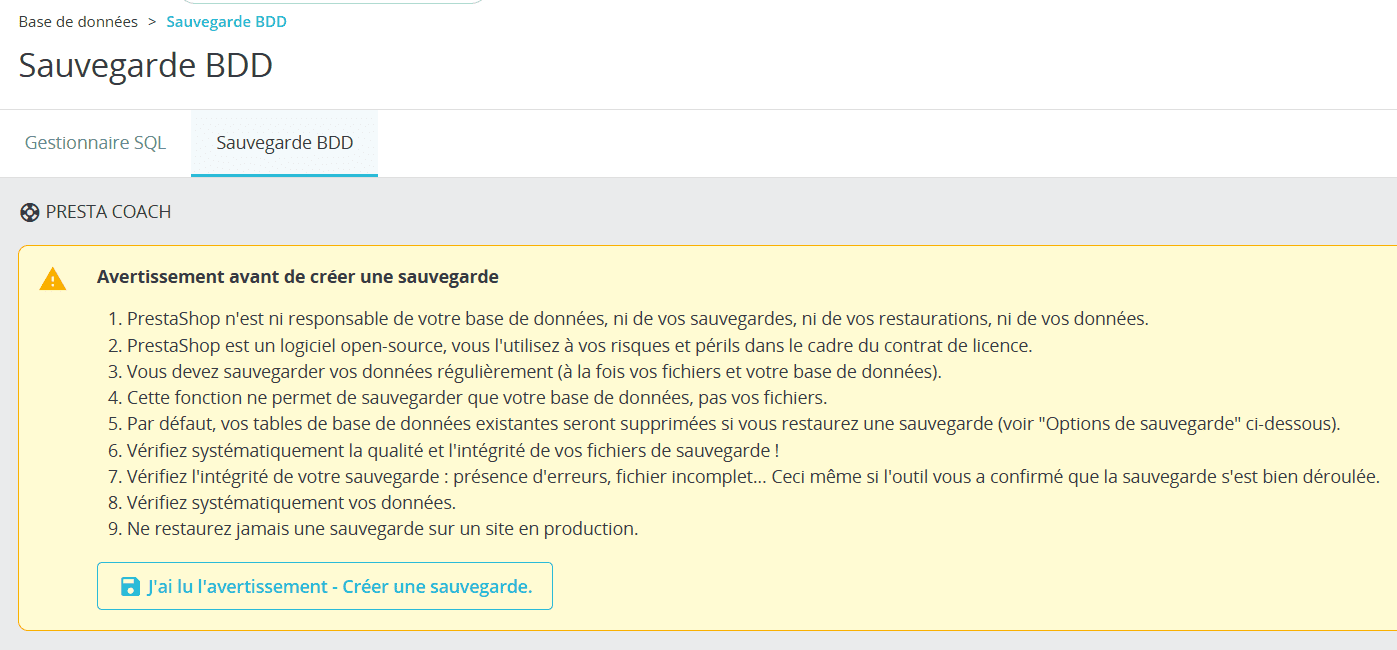
Task: Click line 'Vérifiez systématiquement la qualité et l'intégrité'
Action: tap(453, 450)
